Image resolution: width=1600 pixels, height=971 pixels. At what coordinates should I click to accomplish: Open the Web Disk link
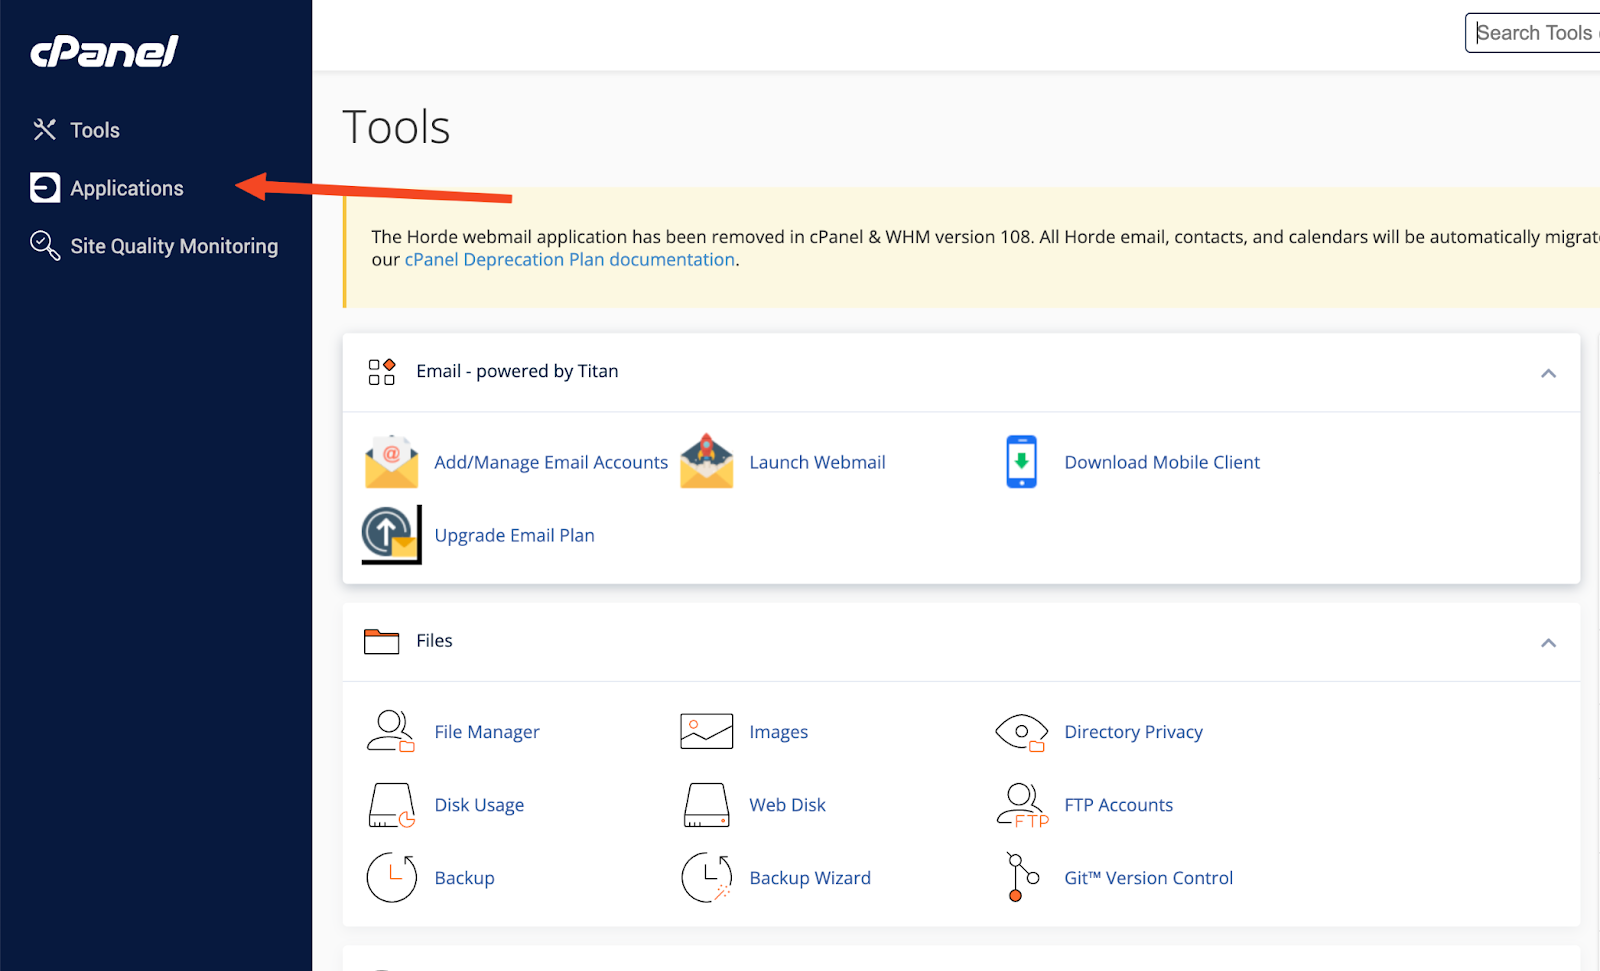click(787, 805)
